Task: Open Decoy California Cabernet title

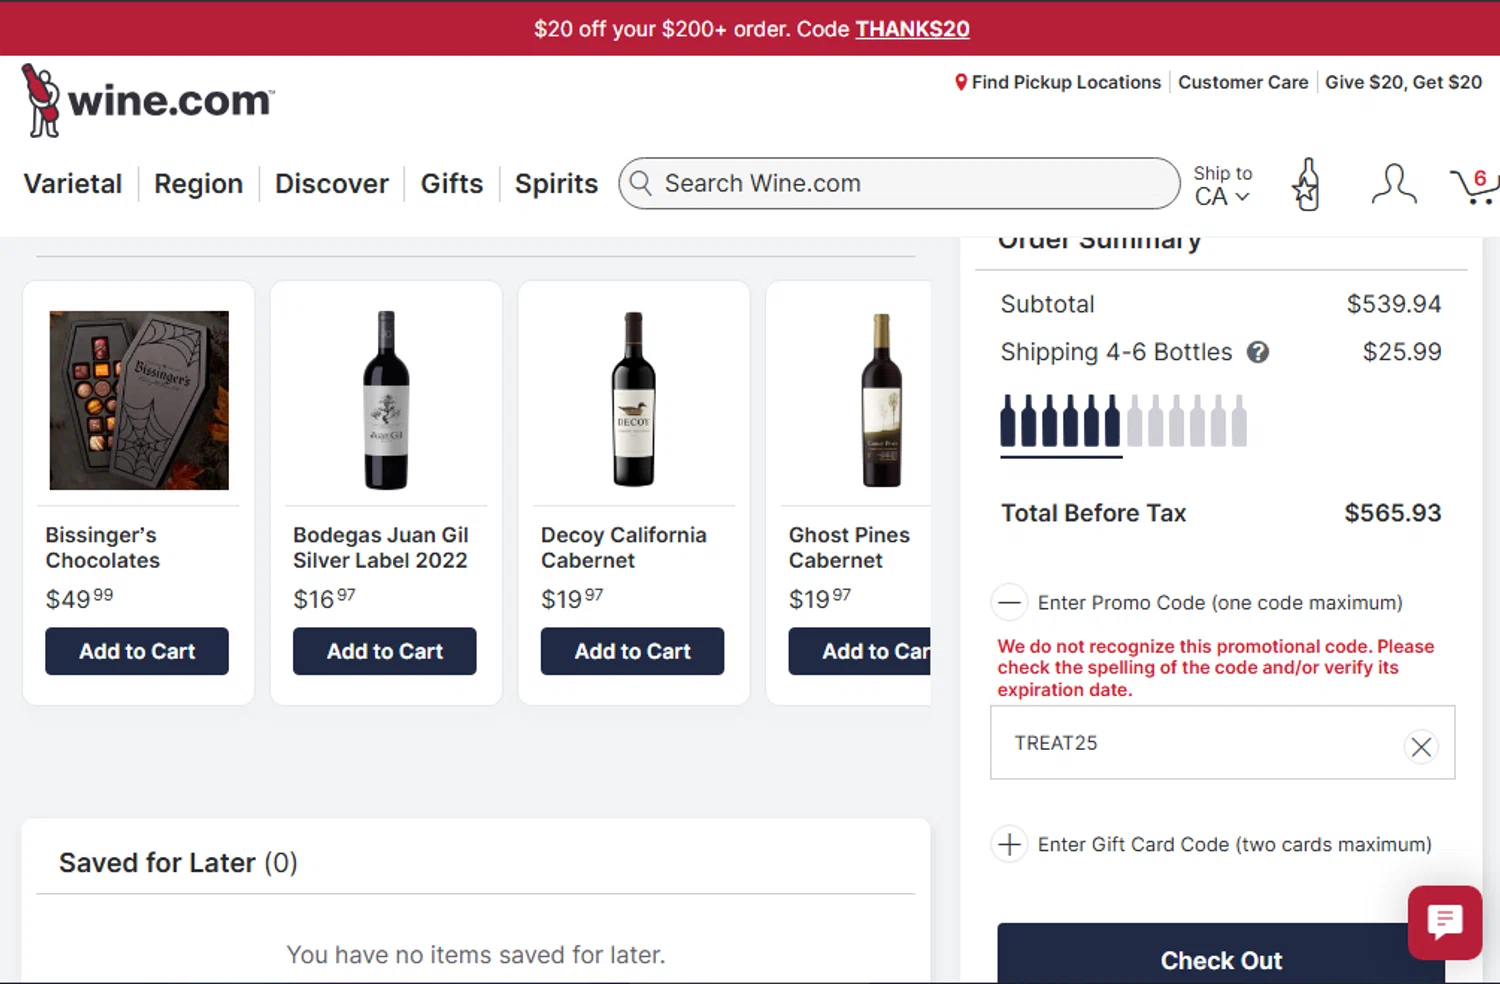Action: (x=624, y=548)
